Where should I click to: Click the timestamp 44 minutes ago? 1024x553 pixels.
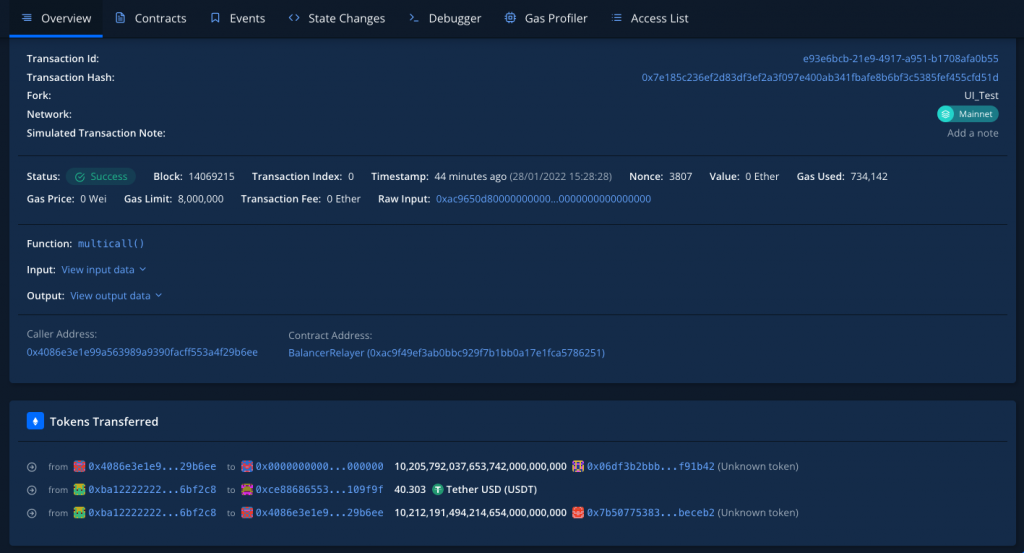470,177
